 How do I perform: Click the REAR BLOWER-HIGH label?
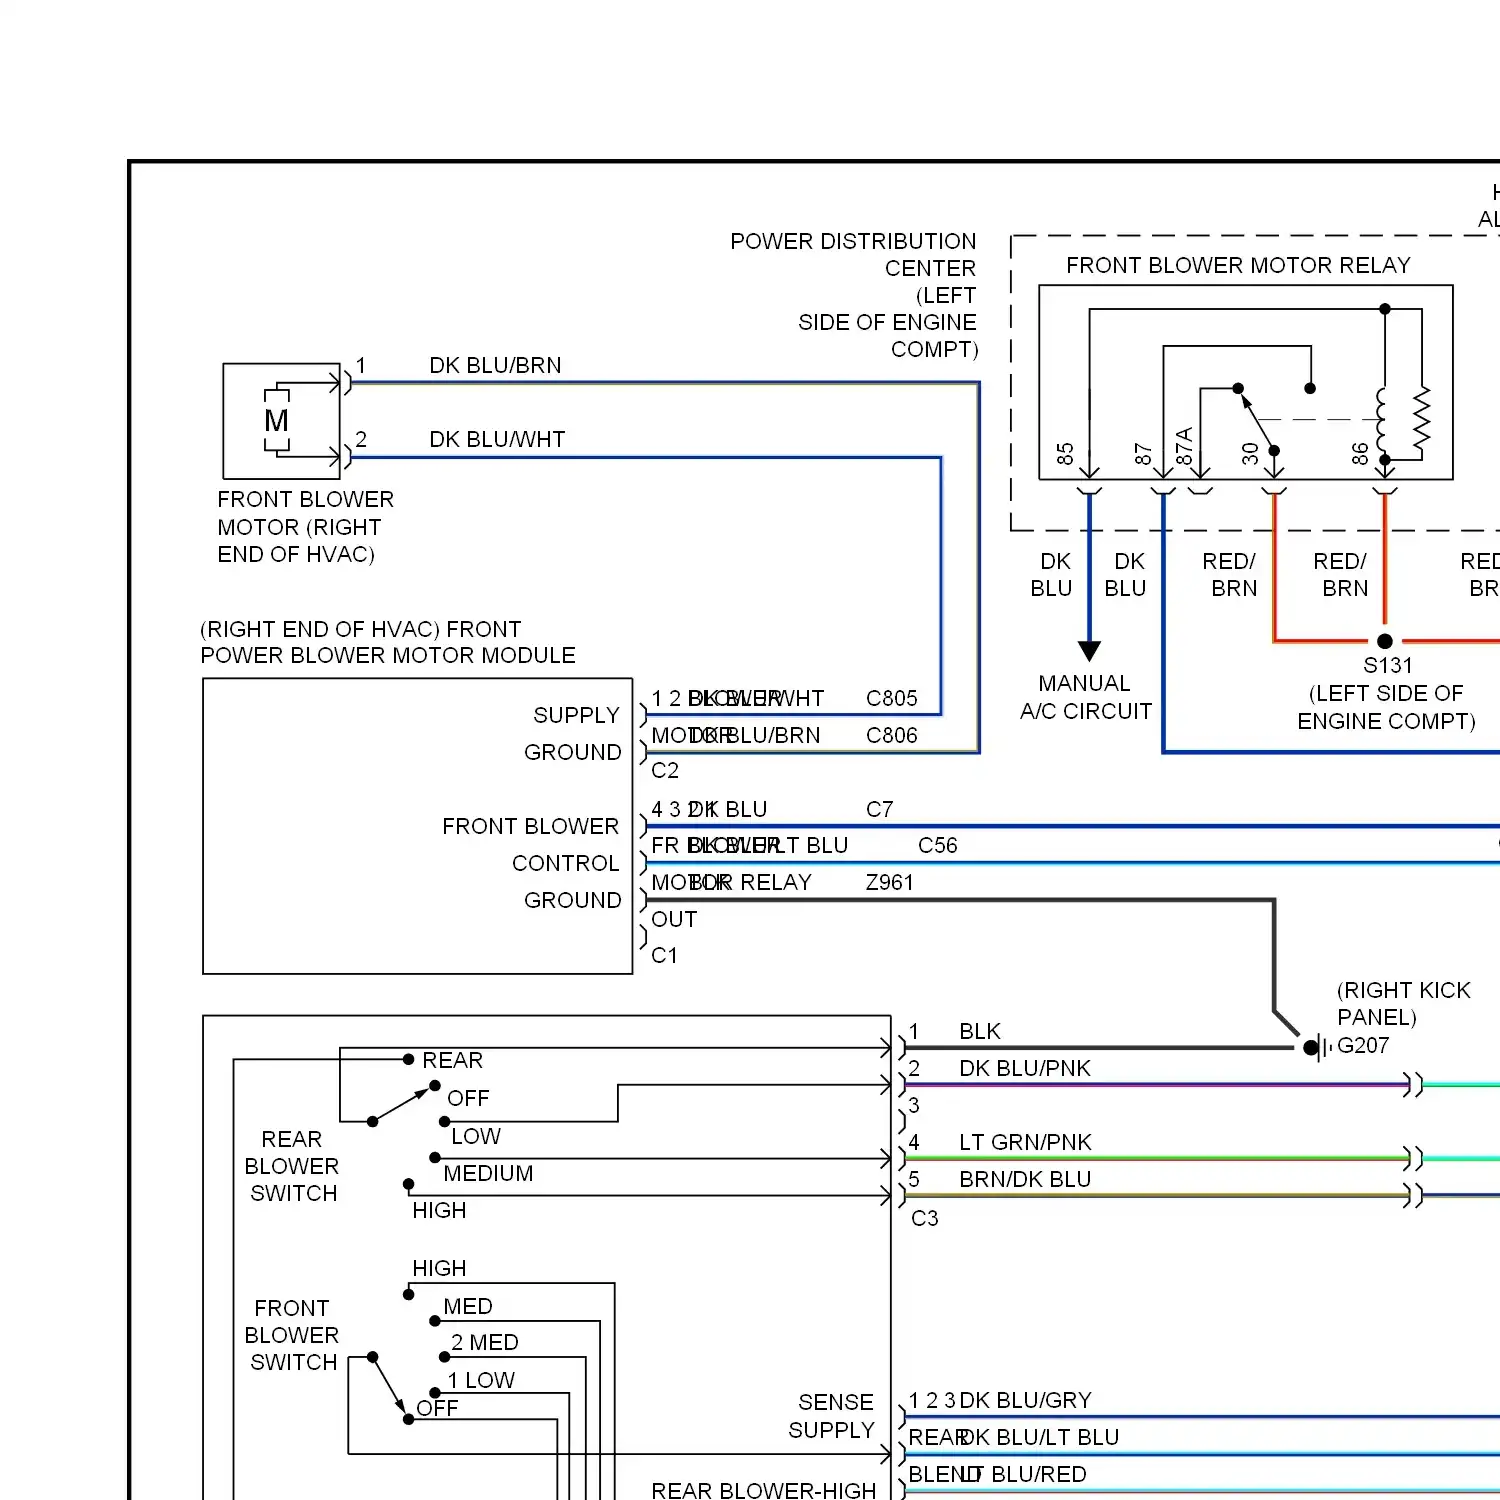coord(764,1490)
